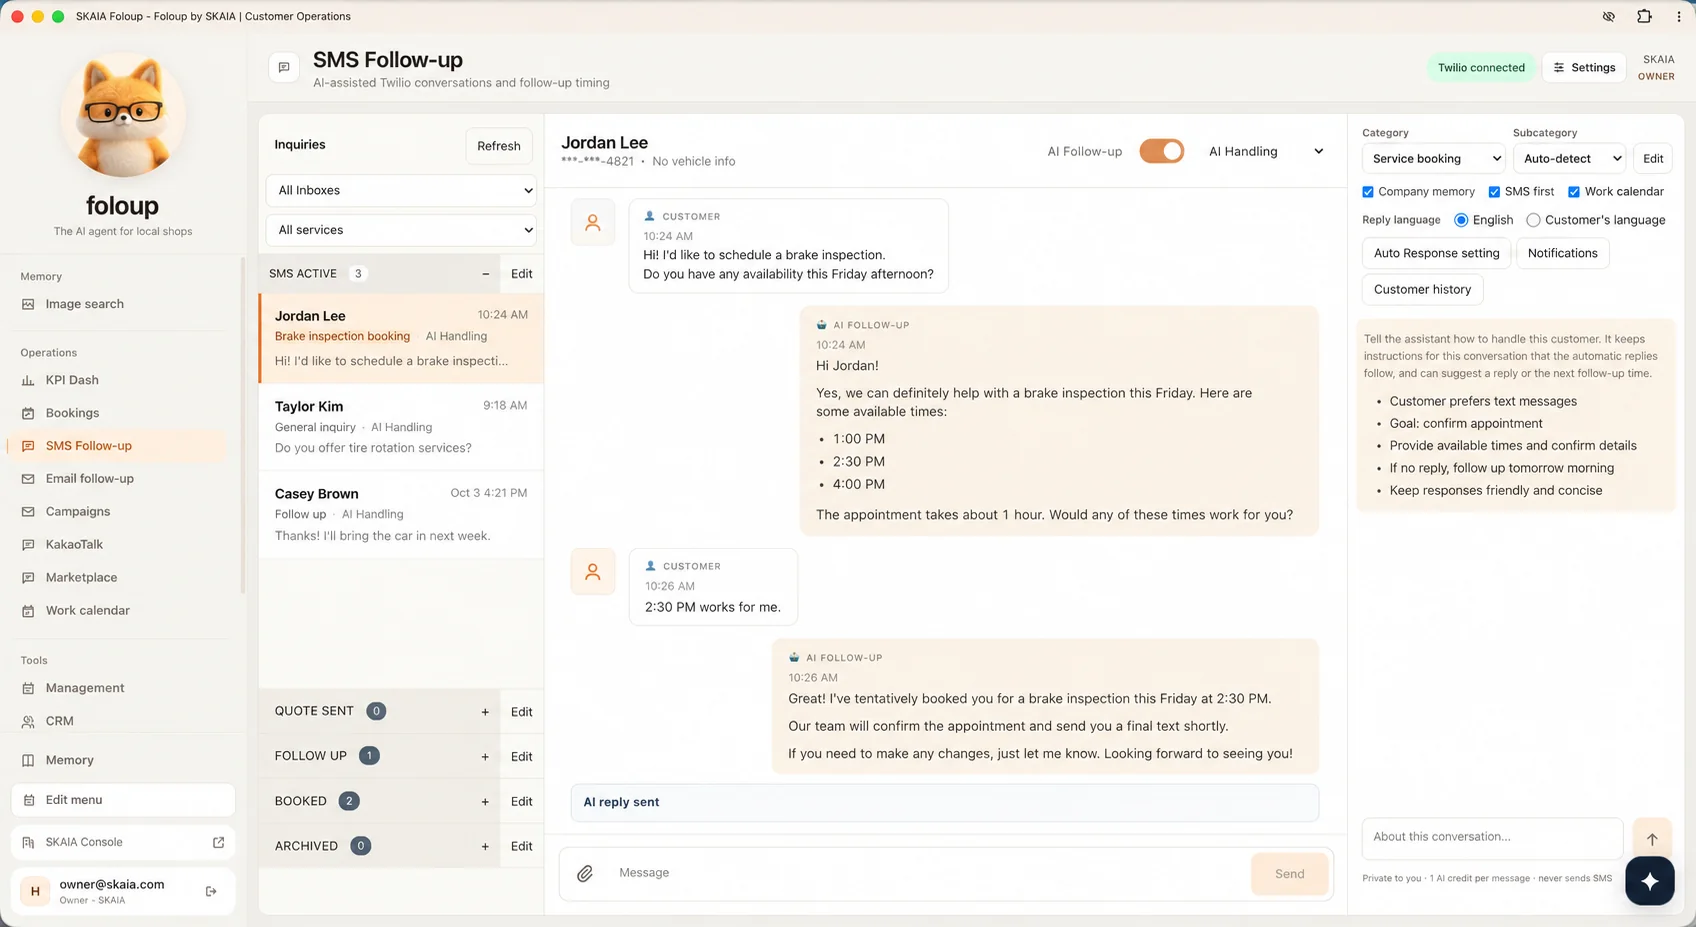This screenshot has height=927, width=1696.
Task: Click the Memory book icon
Action: point(28,760)
